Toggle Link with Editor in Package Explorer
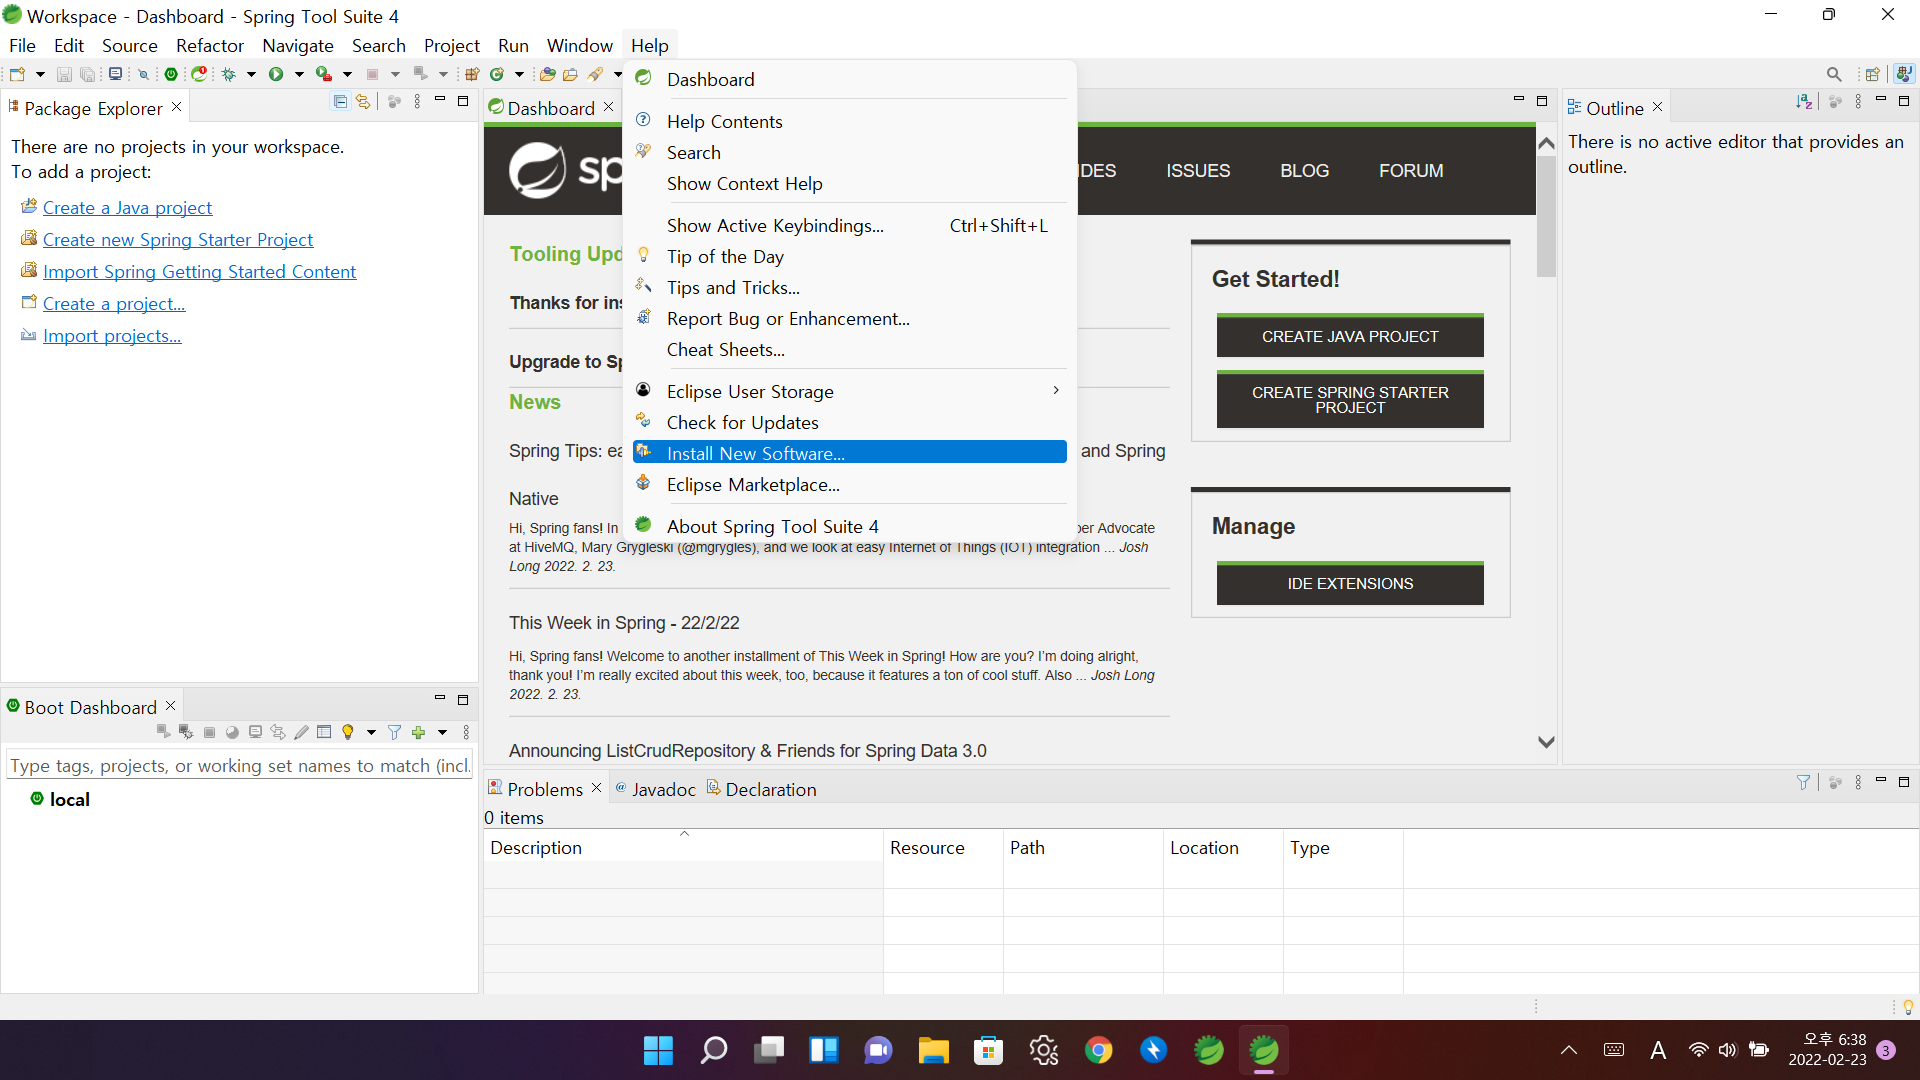Image resolution: width=1920 pixels, height=1080 pixels. [x=363, y=102]
